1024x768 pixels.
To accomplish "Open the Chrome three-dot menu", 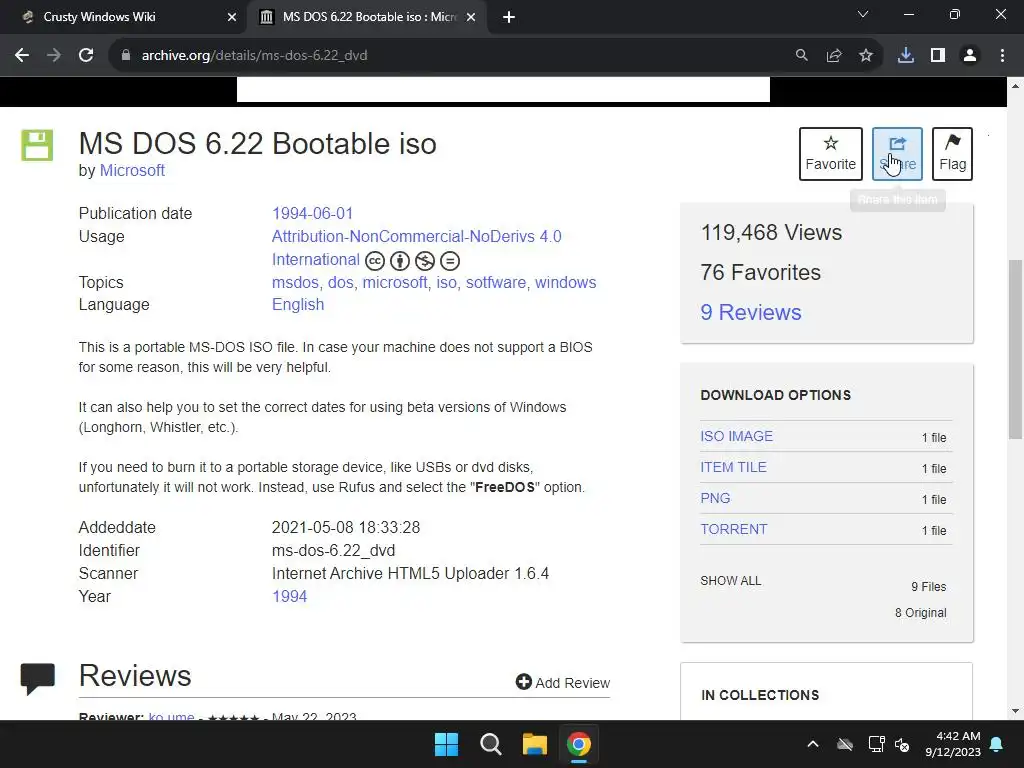I will coord(1002,56).
